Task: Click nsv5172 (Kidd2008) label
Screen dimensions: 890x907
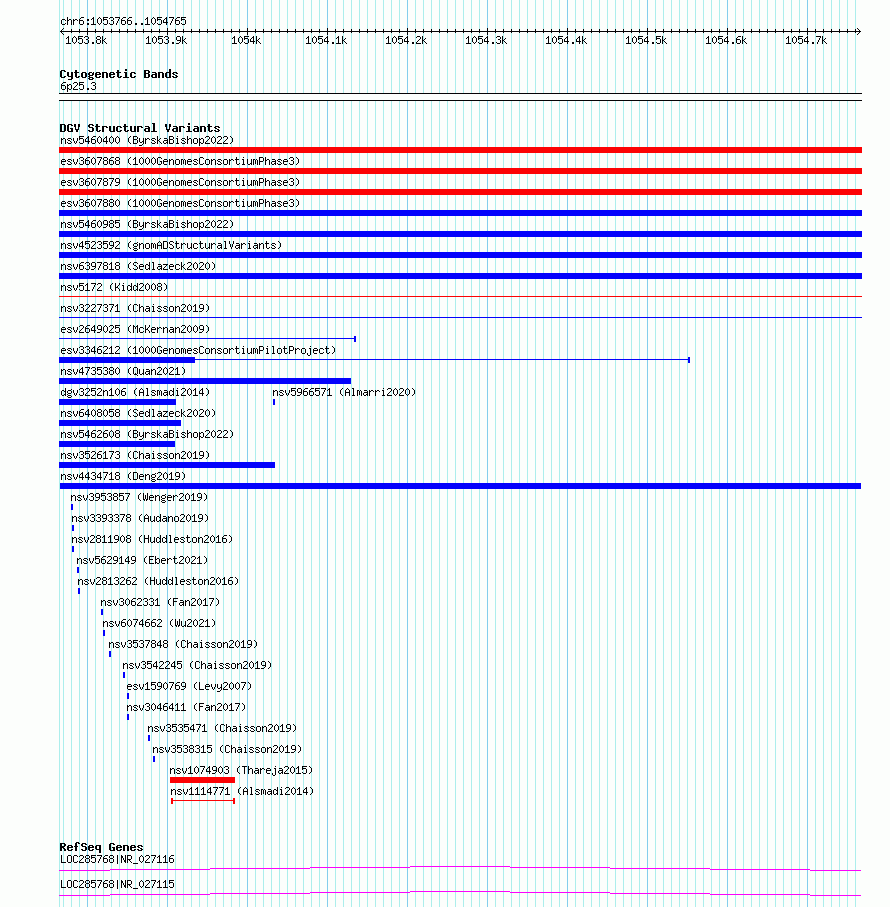Action: pos(114,287)
